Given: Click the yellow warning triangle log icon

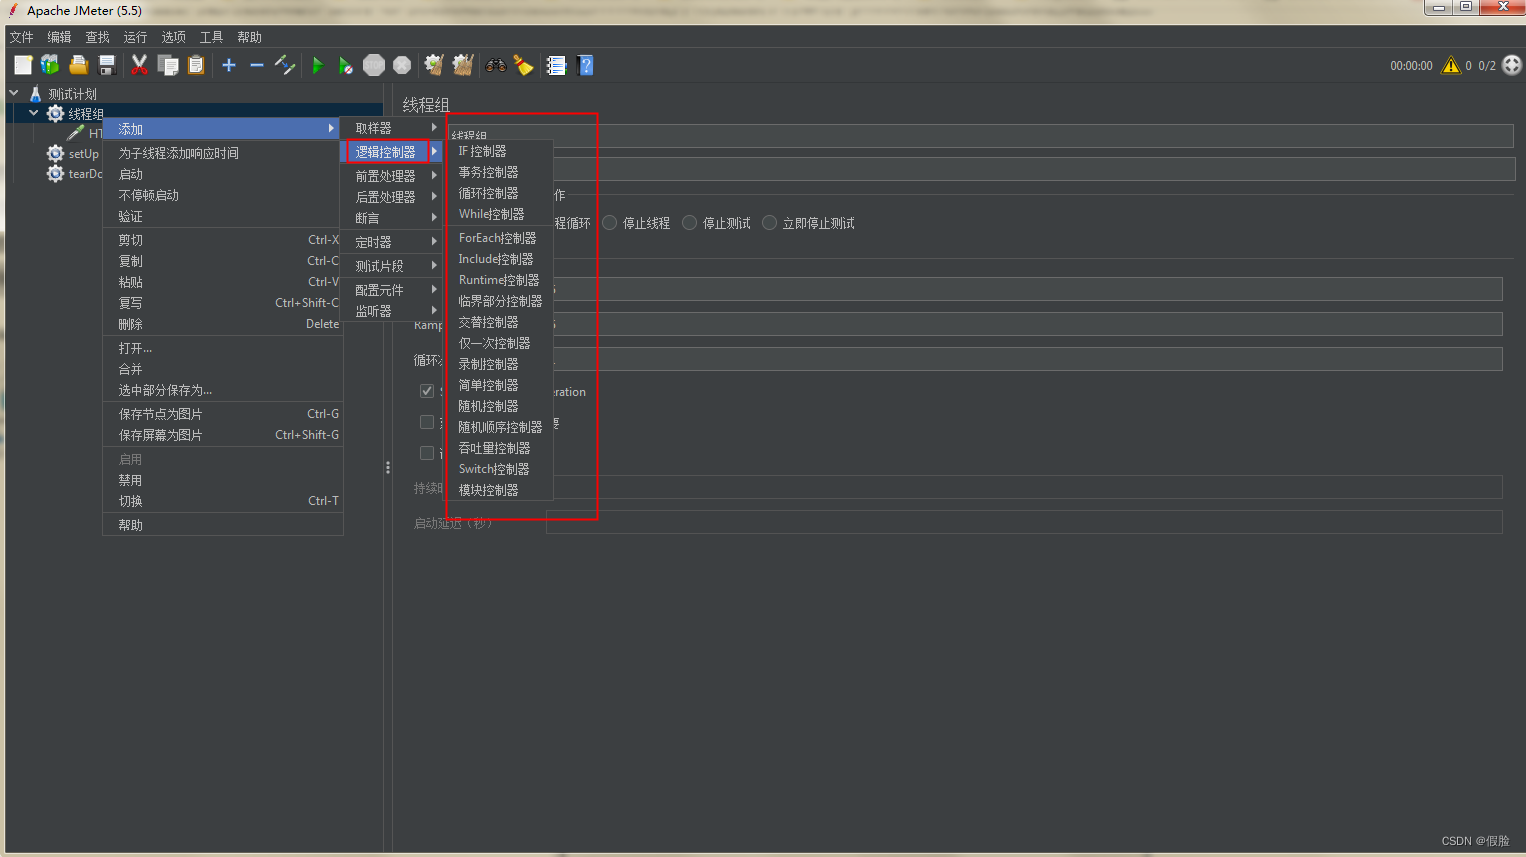Looking at the screenshot, I should click(x=1451, y=65).
